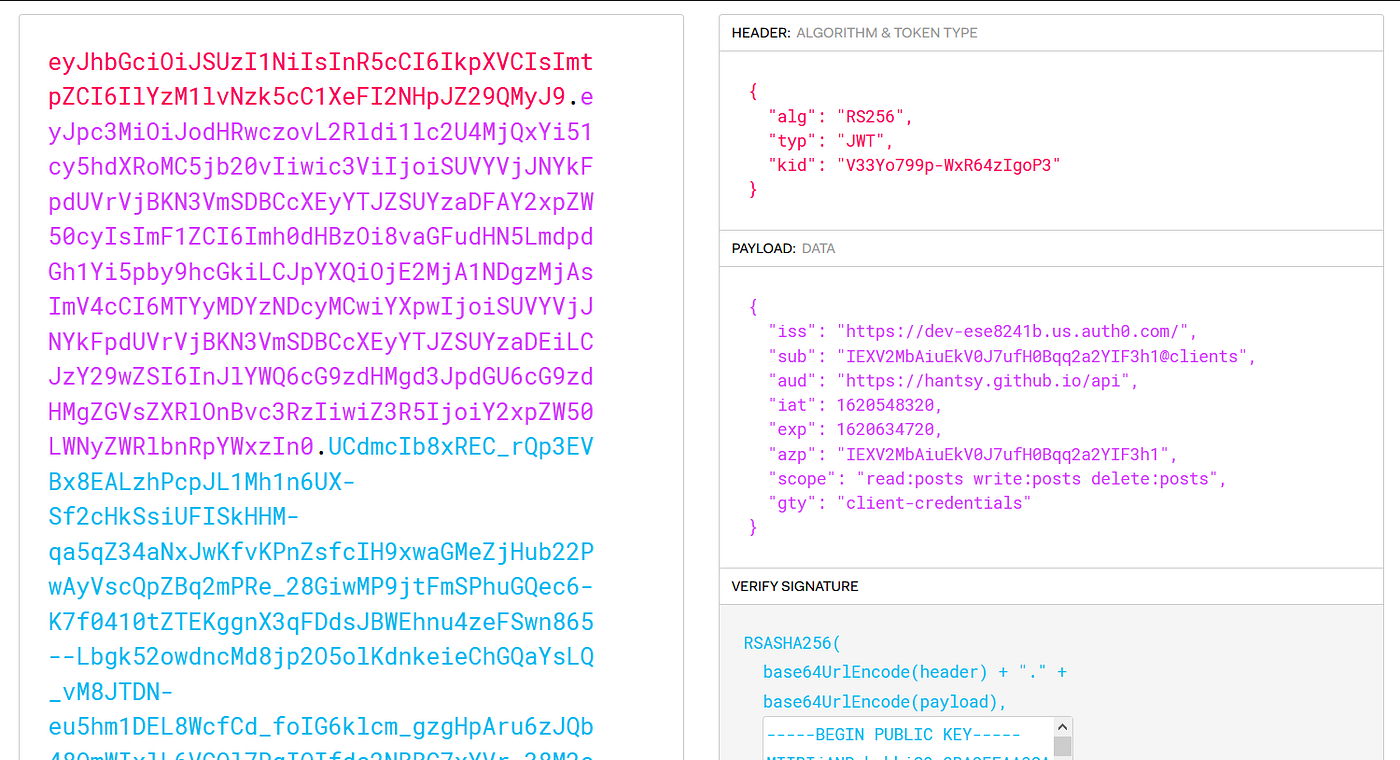Click signature line starting --Lbgk52owdncMd8

tap(321, 657)
